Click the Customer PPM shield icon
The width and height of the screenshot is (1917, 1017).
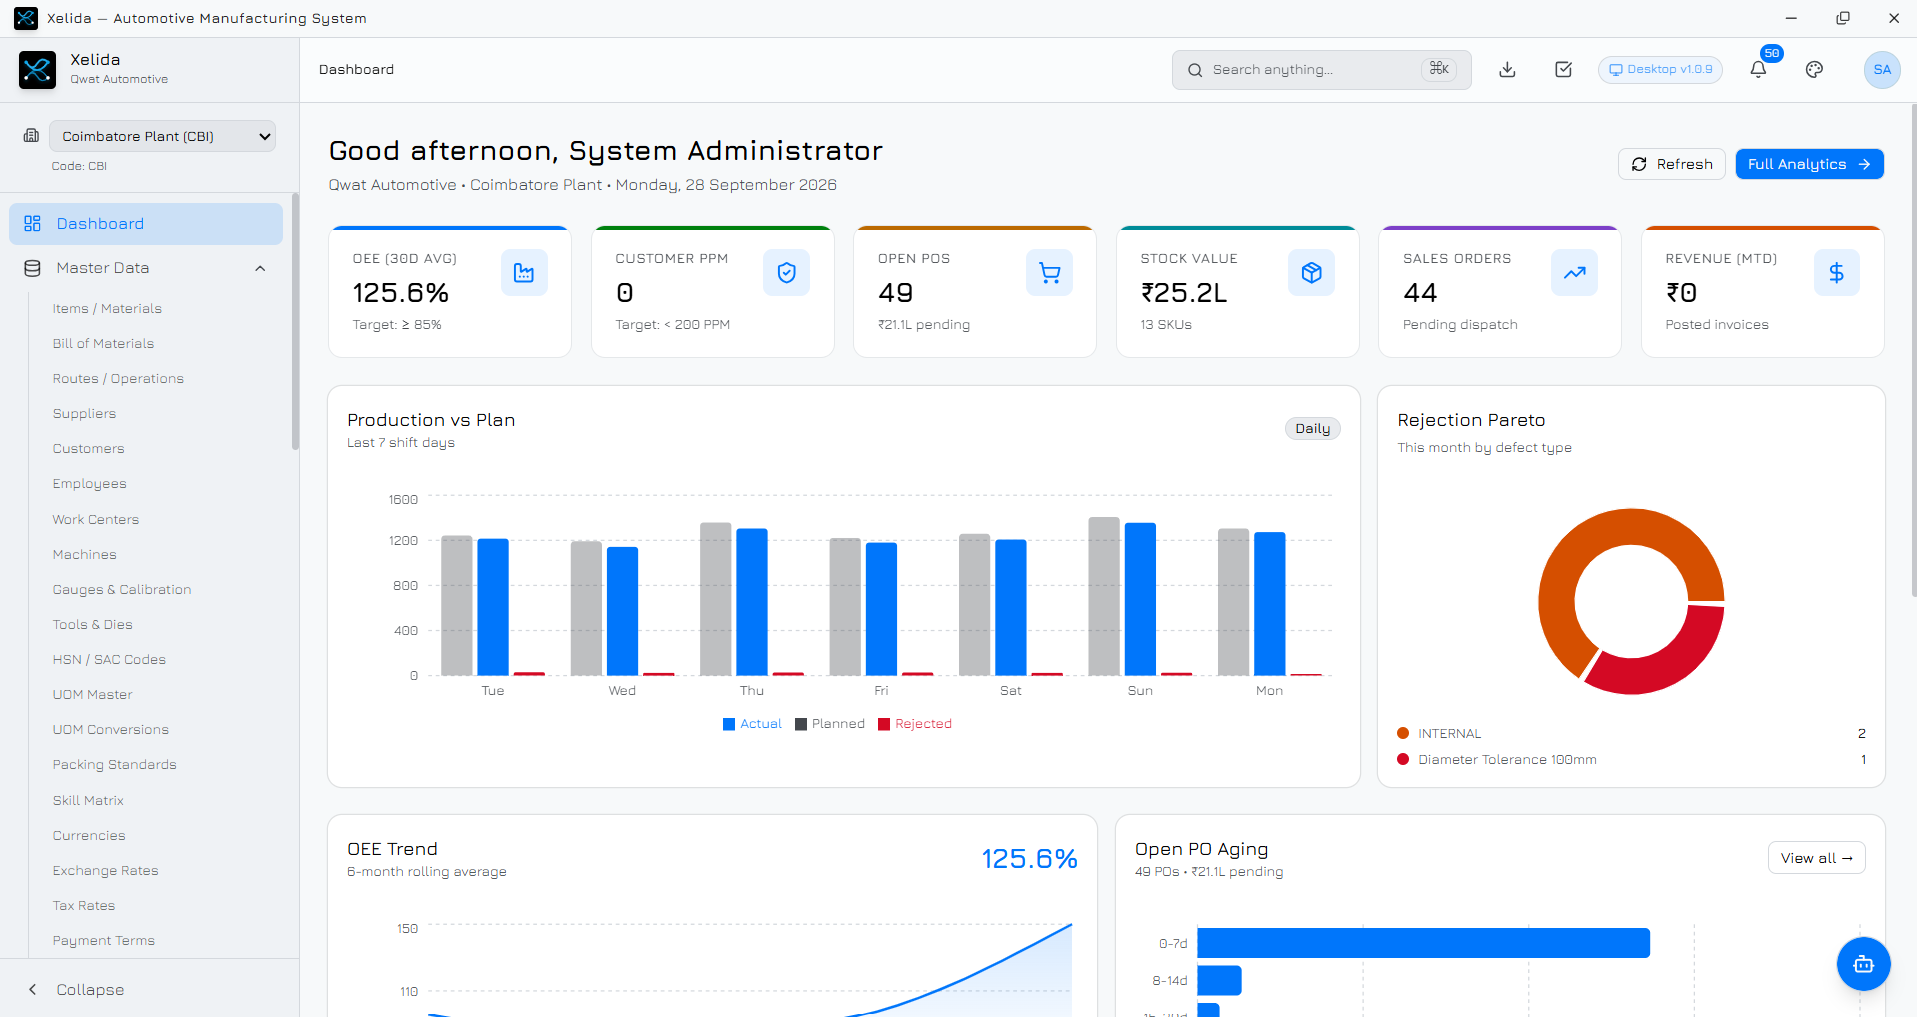click(787, 273)
